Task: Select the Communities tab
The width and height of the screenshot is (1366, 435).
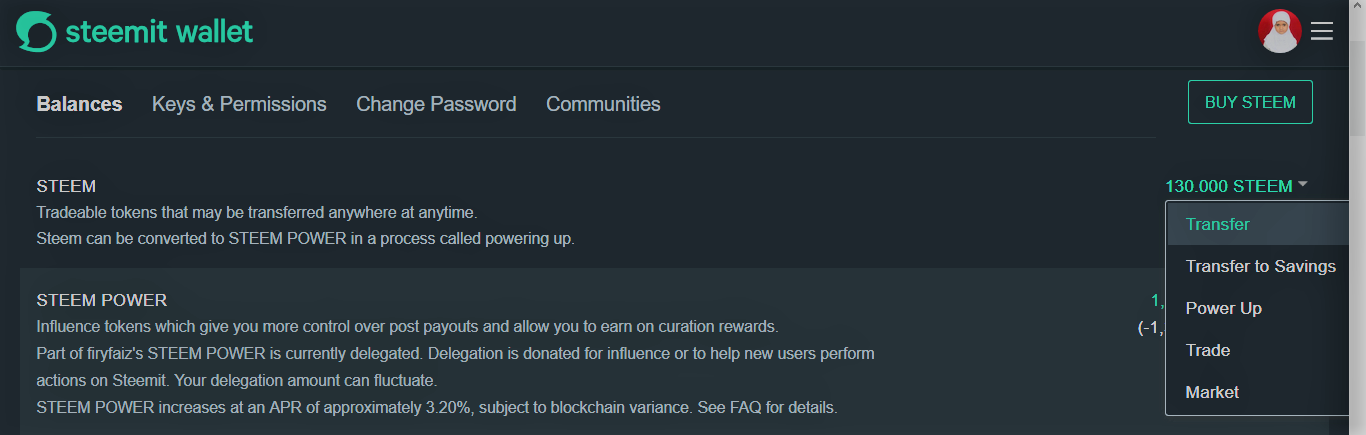Action: pos(603,104)
